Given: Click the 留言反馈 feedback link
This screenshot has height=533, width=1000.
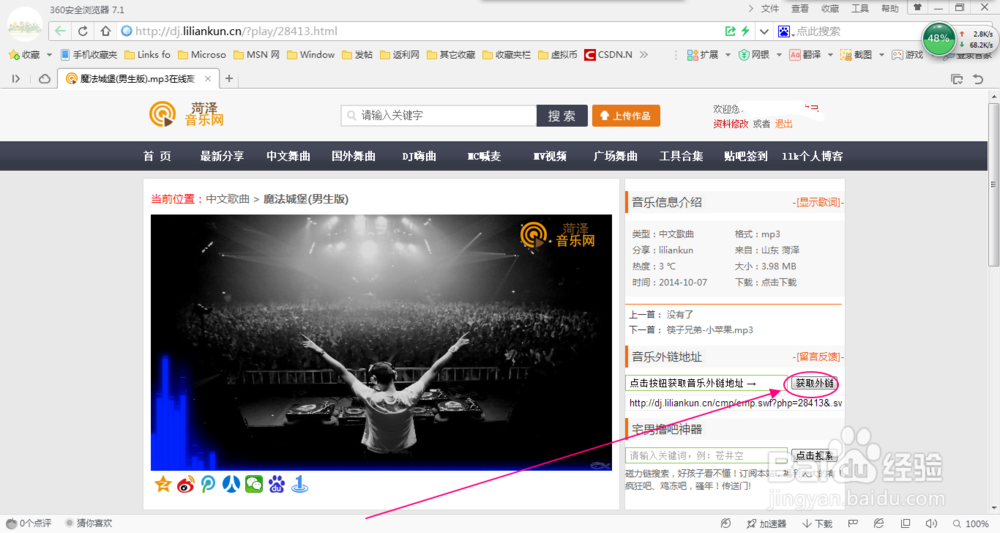Looking at the screenshot, I should (x=818, y=357).
